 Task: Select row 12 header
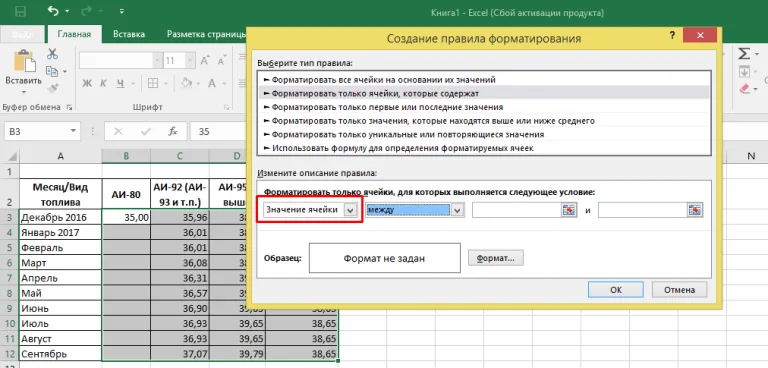pos(9,354)
